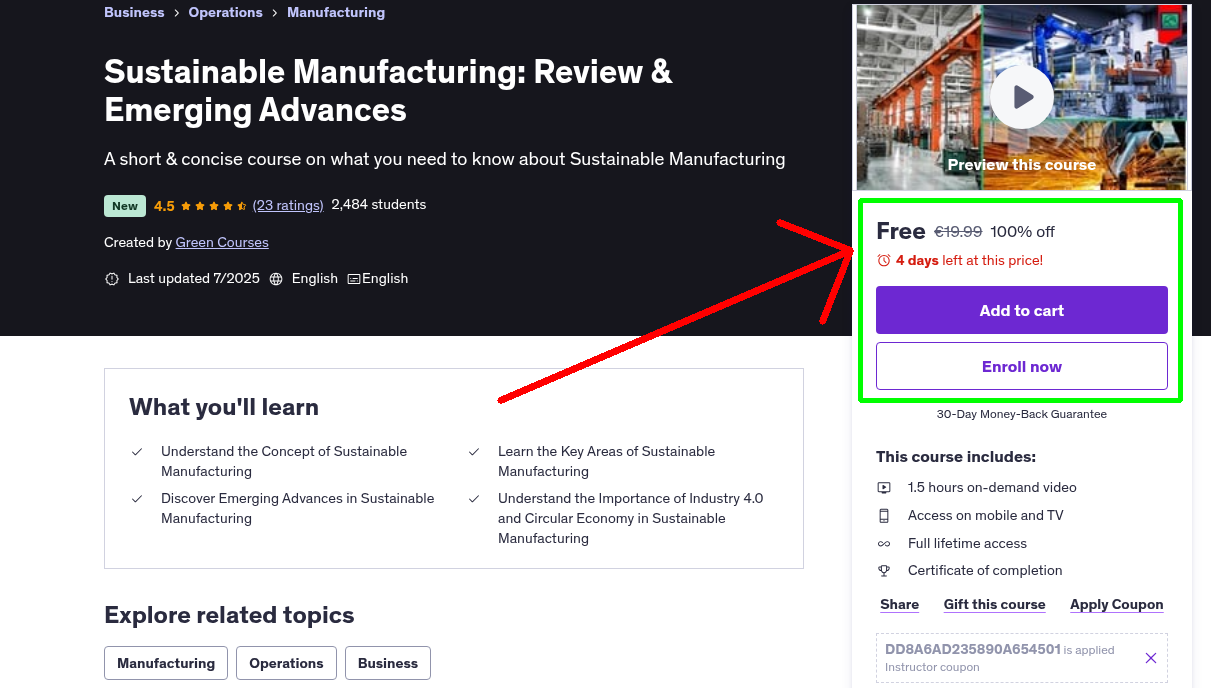Image resolution: width=1211 pixels, height=688 pixels.
Task: Click Gift this course
Action: pyautogui.click(x=994, y=604)
